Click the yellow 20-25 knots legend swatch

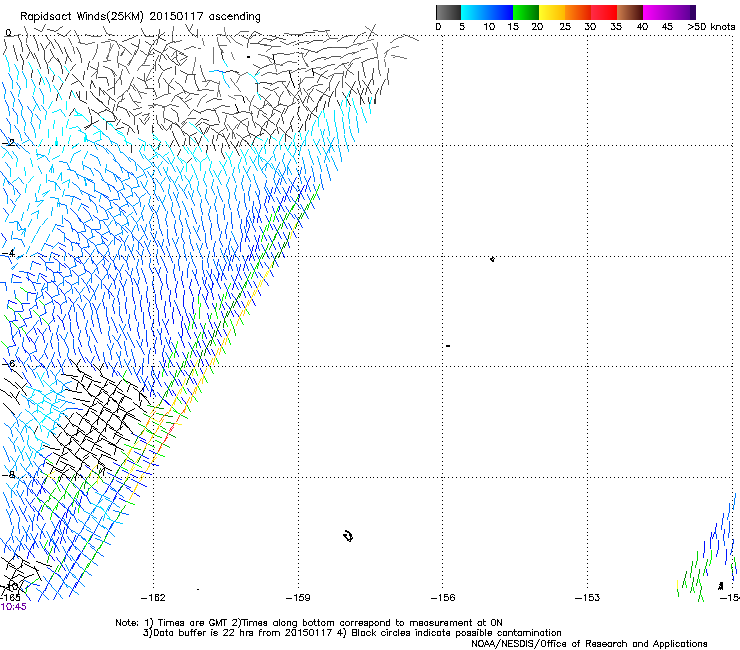click(552, 12)
